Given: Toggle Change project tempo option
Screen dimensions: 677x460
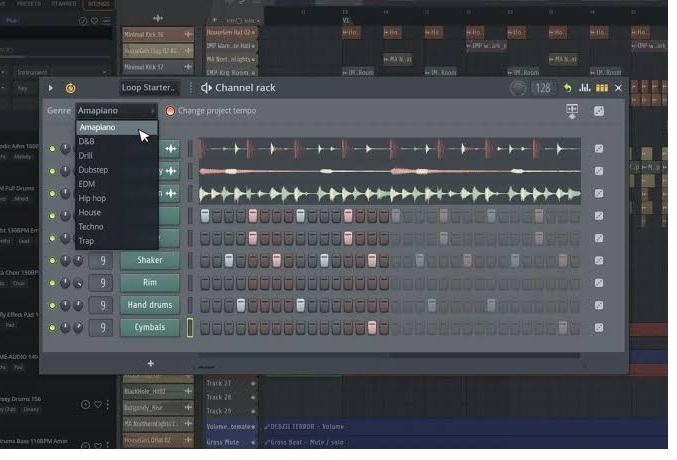Looking at the screenshot, I should (x=170, y=111).
